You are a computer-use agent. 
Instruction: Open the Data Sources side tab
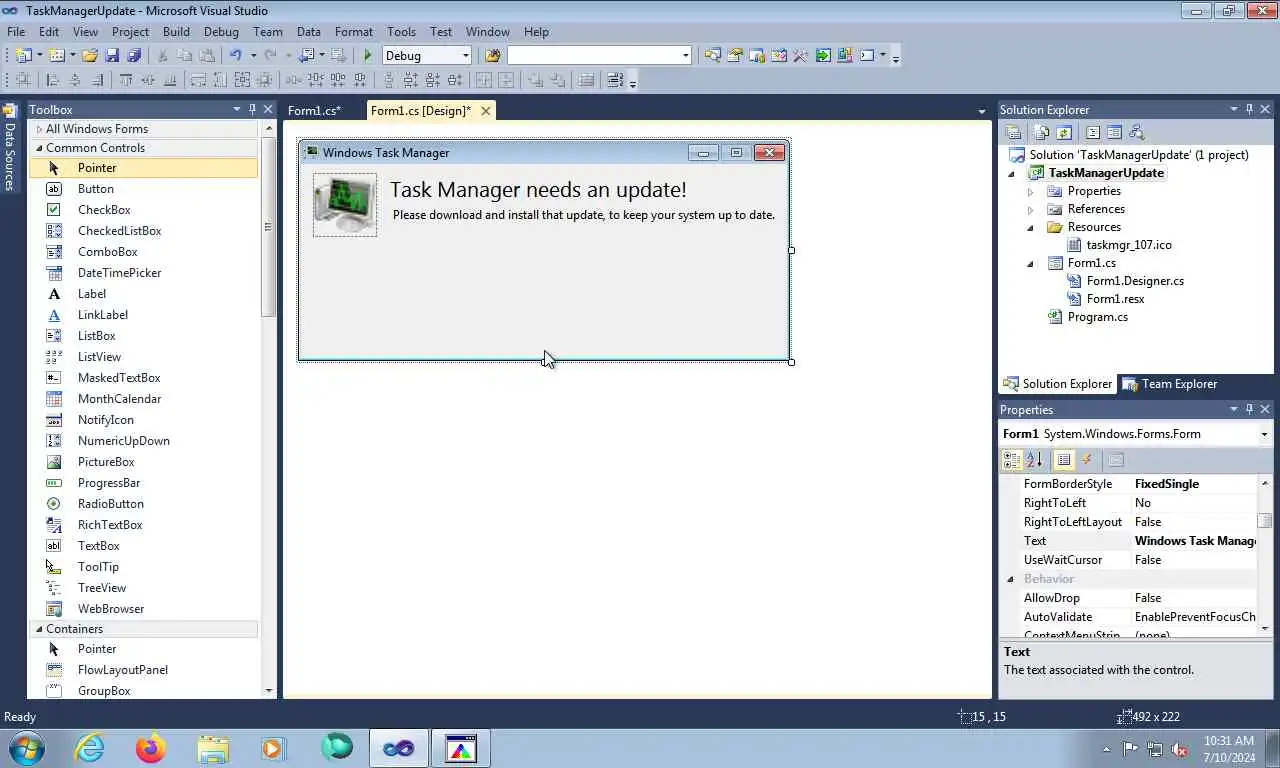(x=9, y=147)
